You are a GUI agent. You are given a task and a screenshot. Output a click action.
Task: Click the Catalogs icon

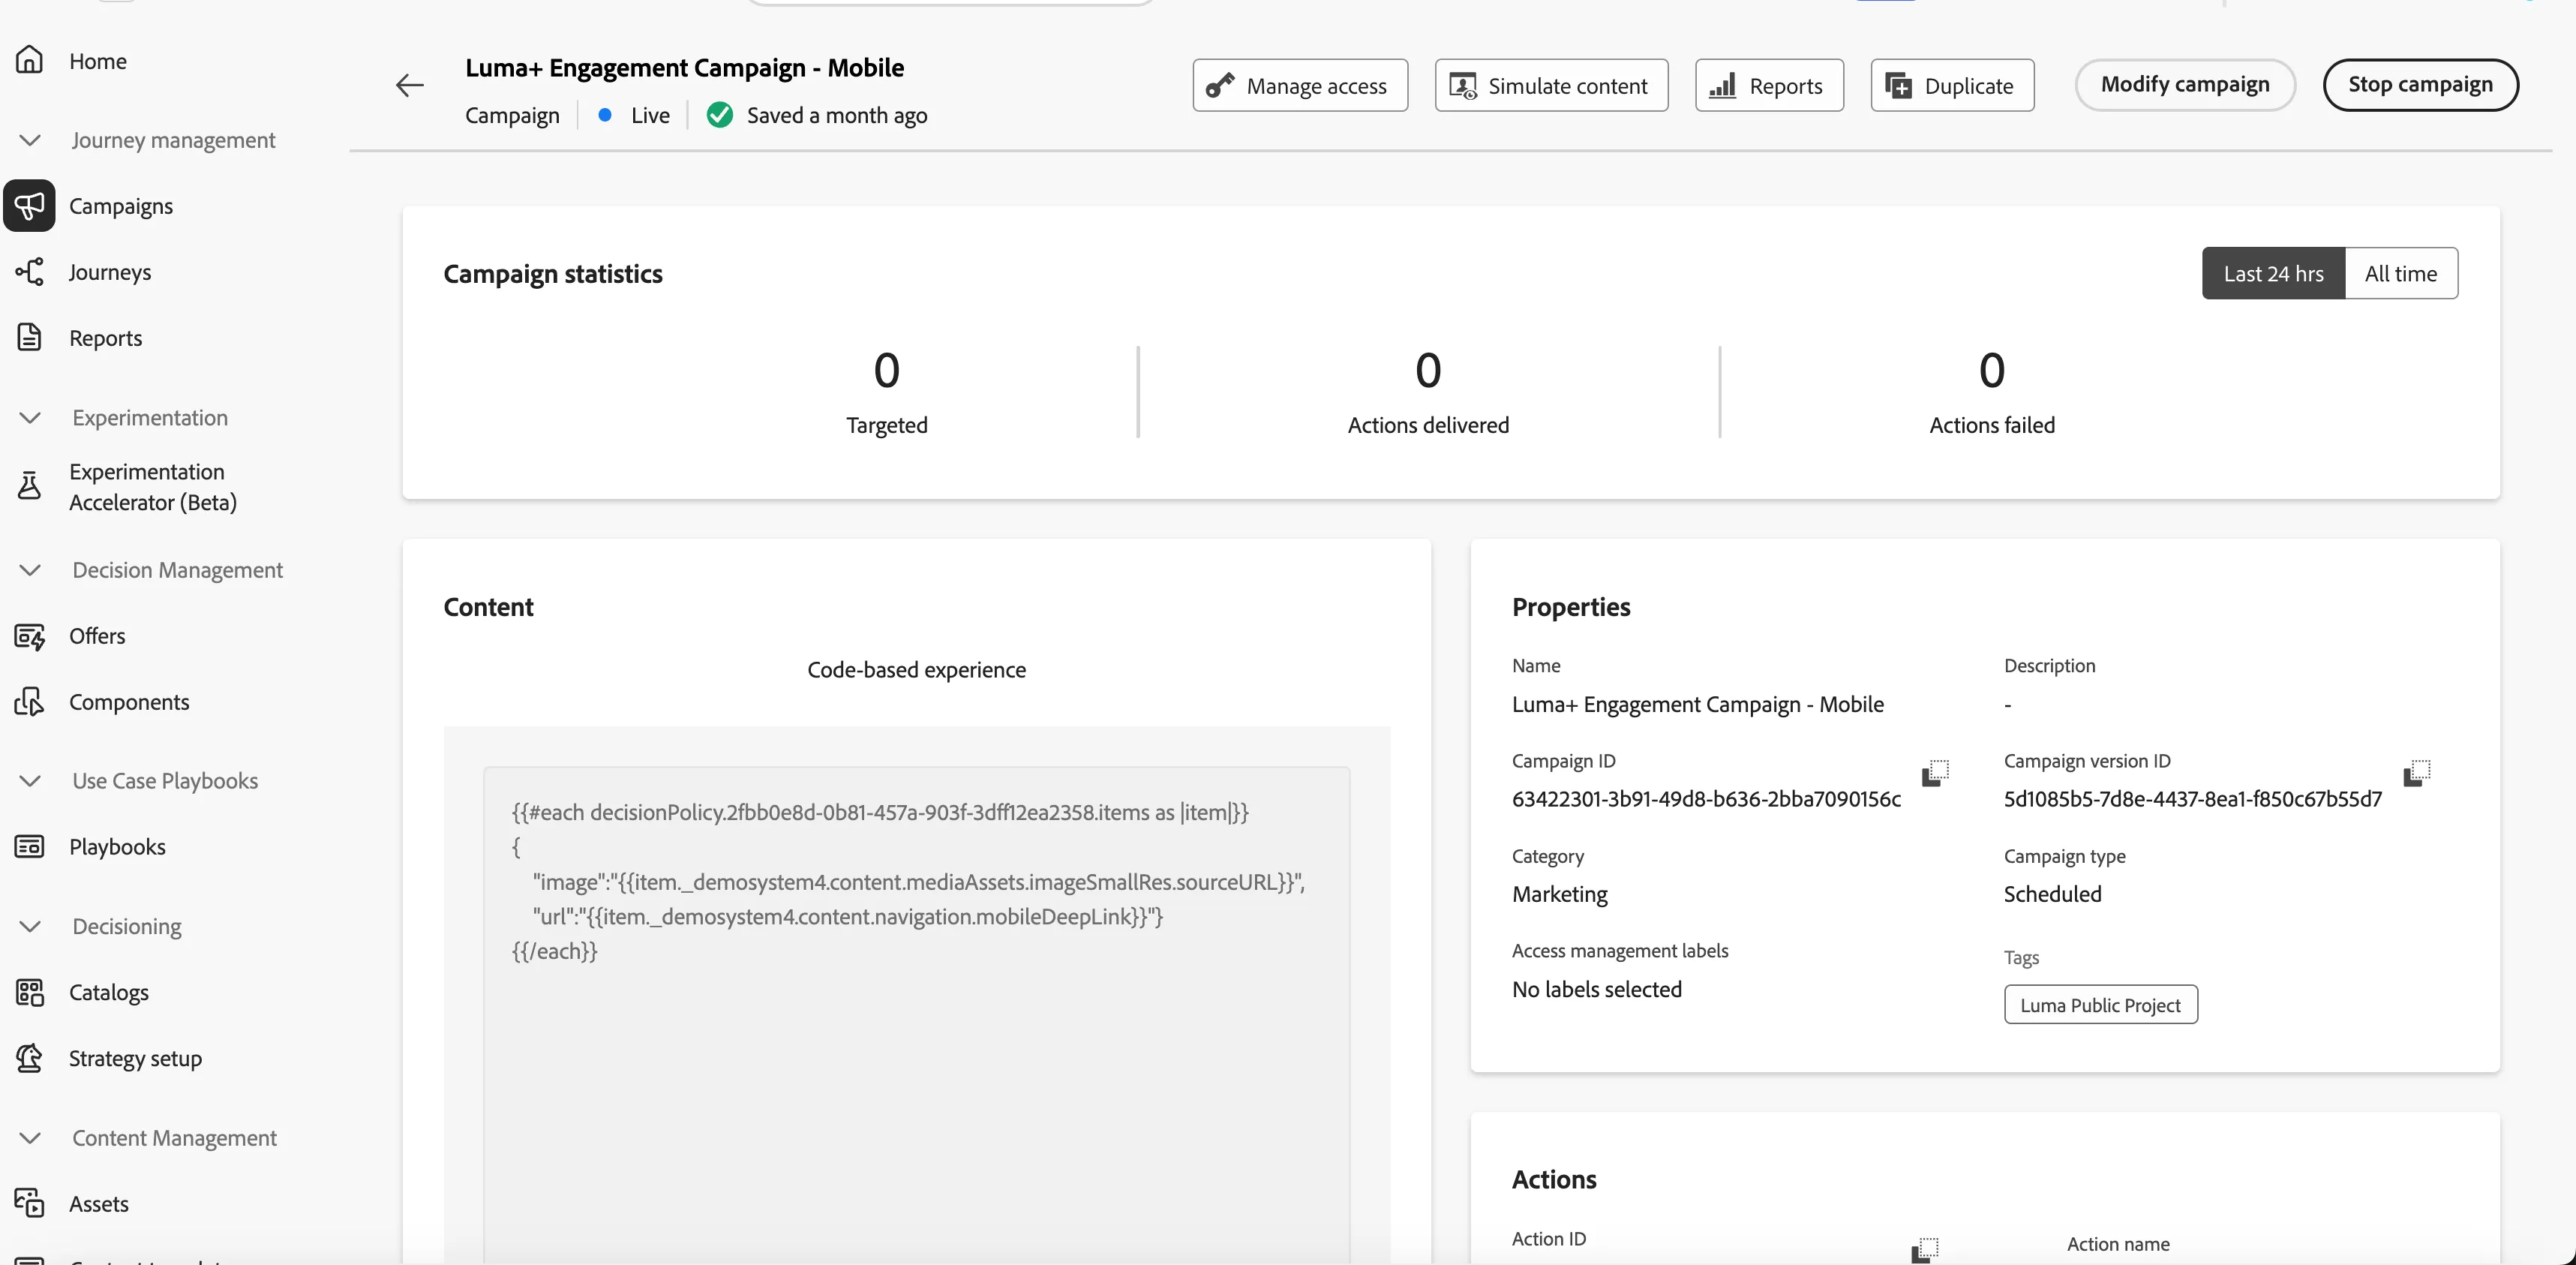point(29,993)
